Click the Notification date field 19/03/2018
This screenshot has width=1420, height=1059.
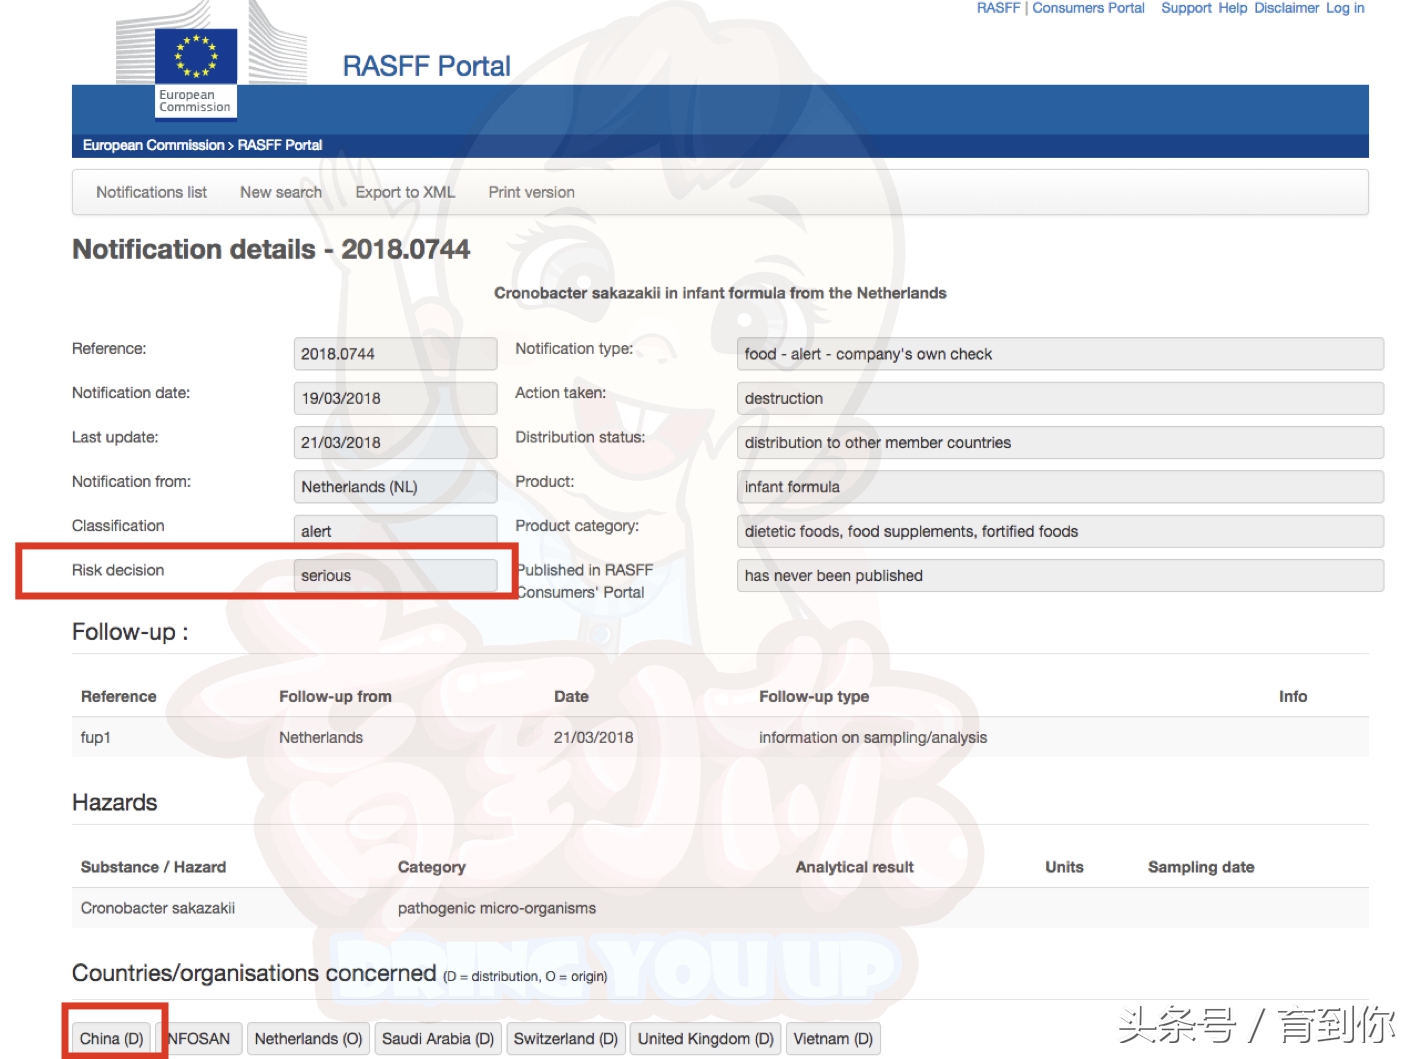pos(395,398)
